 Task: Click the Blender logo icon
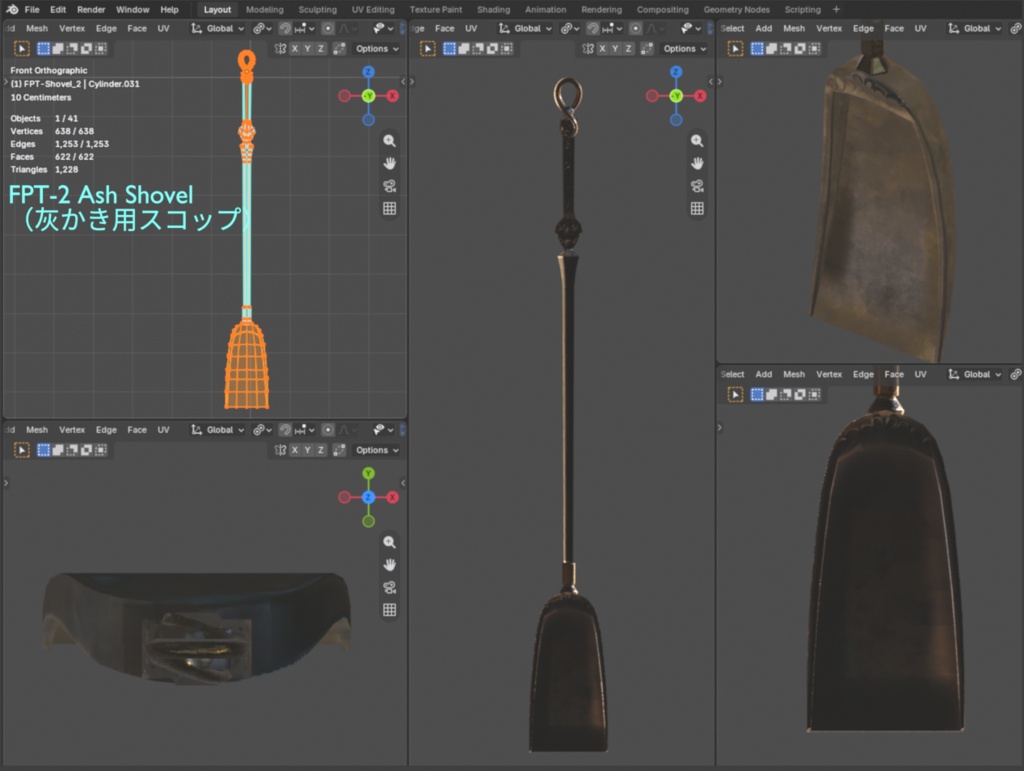tap(12, 9)
